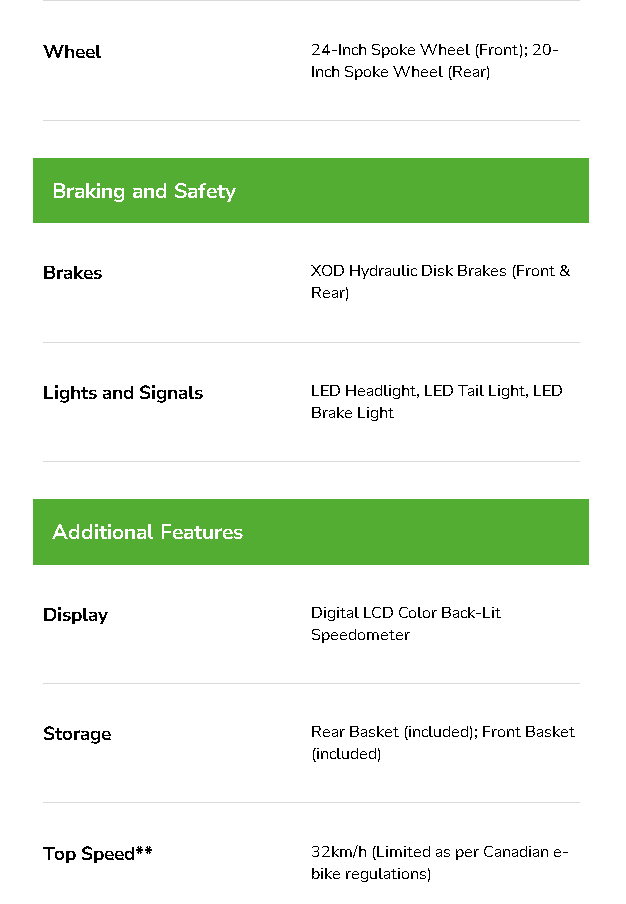Click the Digital LCD Color Back-Lit text
This screenshot has width=626, height=904.
405,613
